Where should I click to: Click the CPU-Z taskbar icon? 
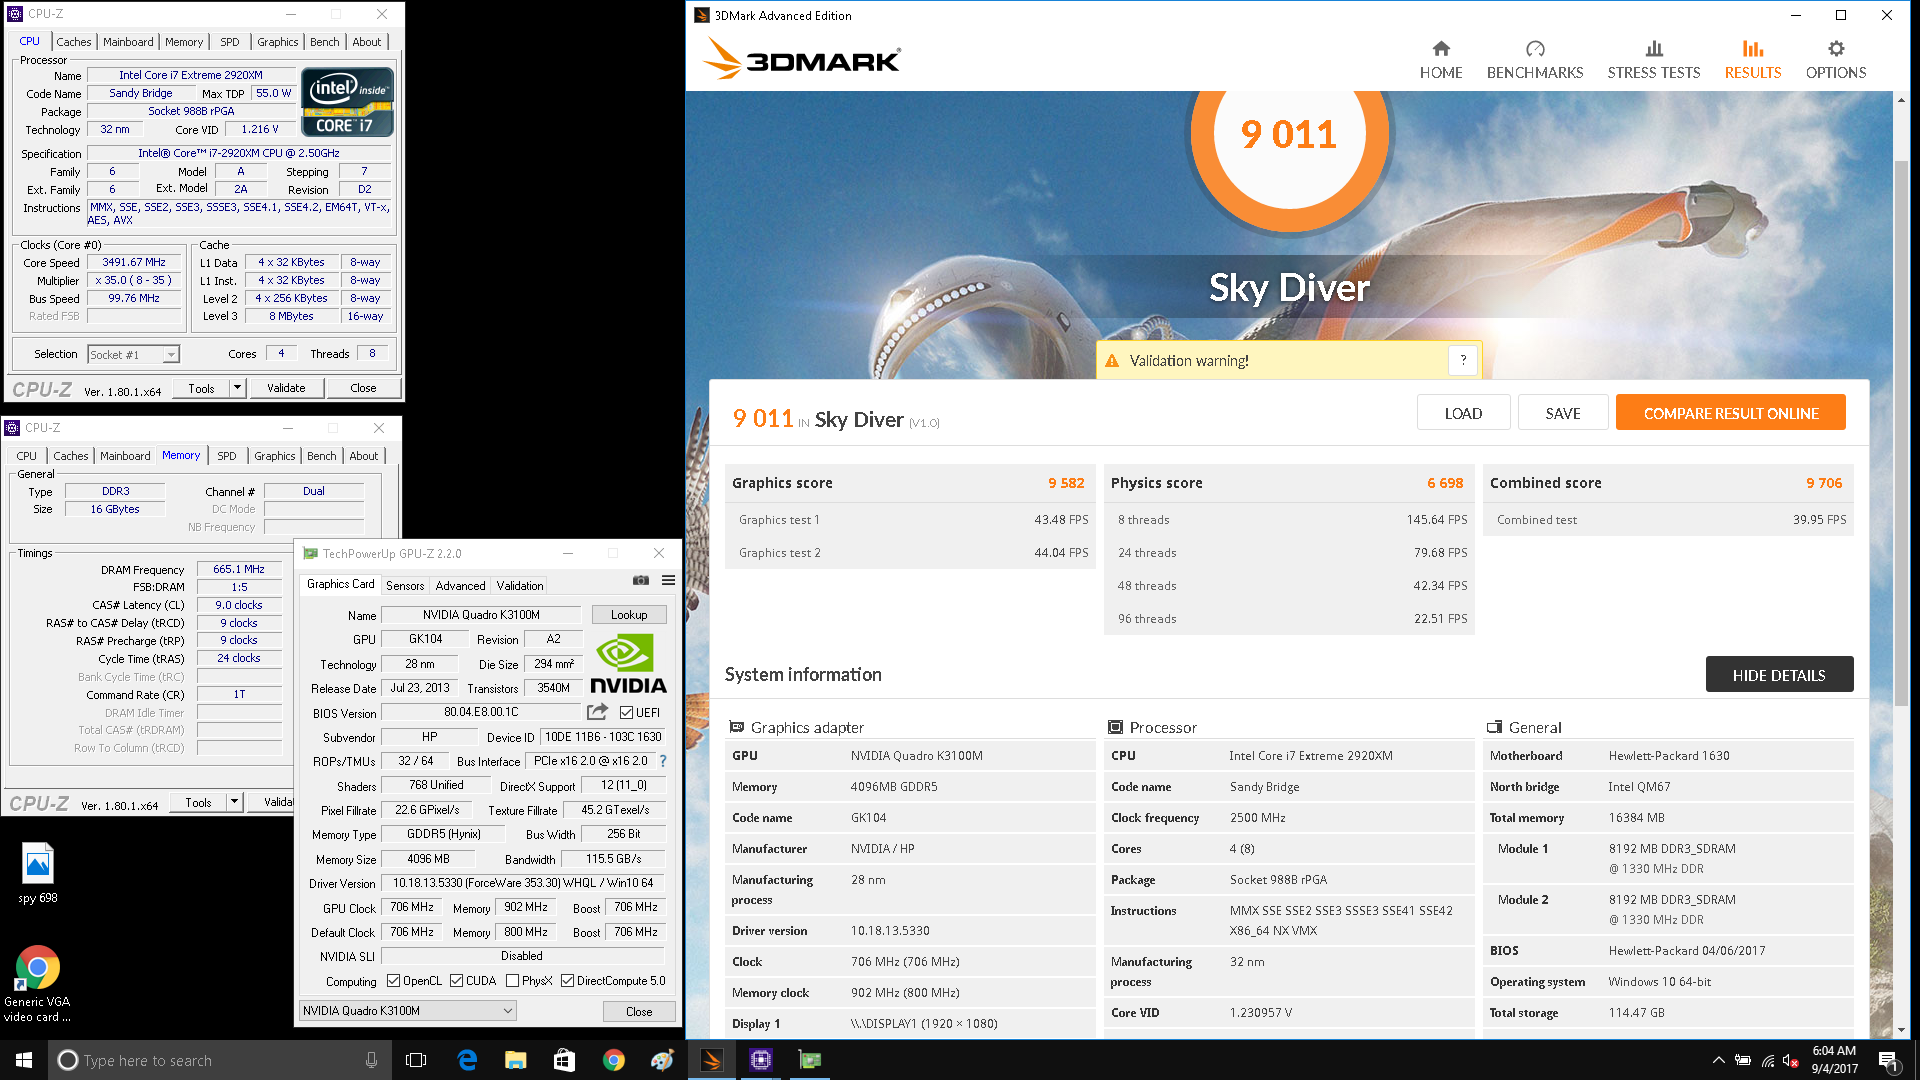click(761, 1060)
